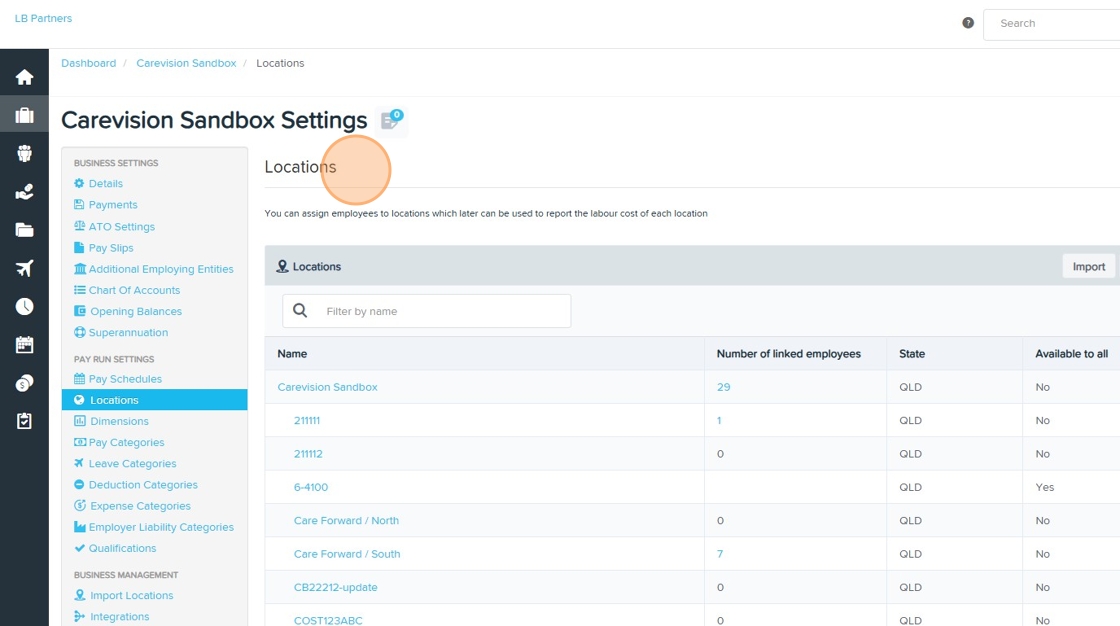The width and height of the screenshot is (1120, 626).
Task: Click the lifebuoy icon next to Superannuation
Action: pyautogui.click(x=79, y=332)
